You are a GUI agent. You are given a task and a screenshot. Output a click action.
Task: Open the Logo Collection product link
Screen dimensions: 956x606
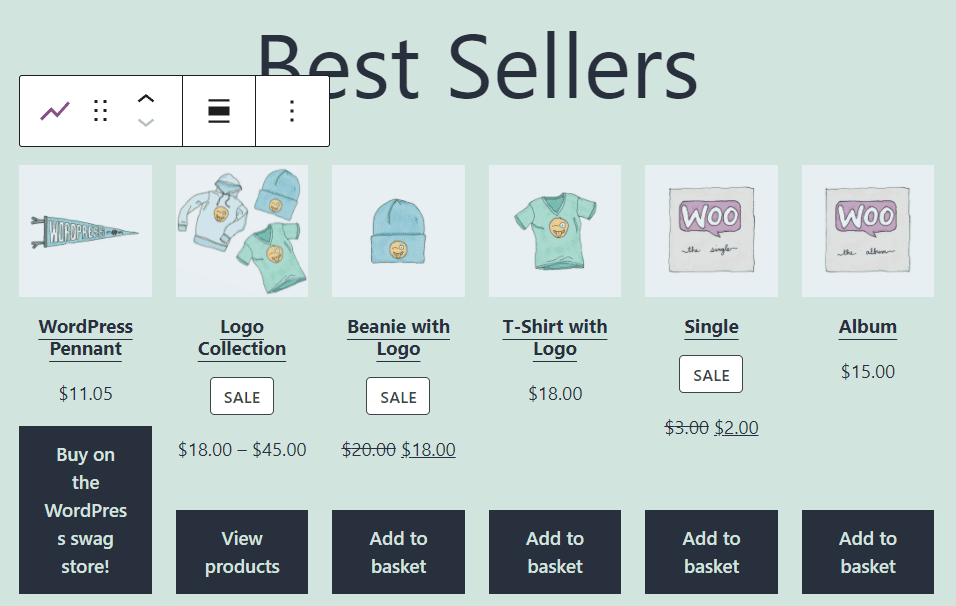[x=241, y=337]
